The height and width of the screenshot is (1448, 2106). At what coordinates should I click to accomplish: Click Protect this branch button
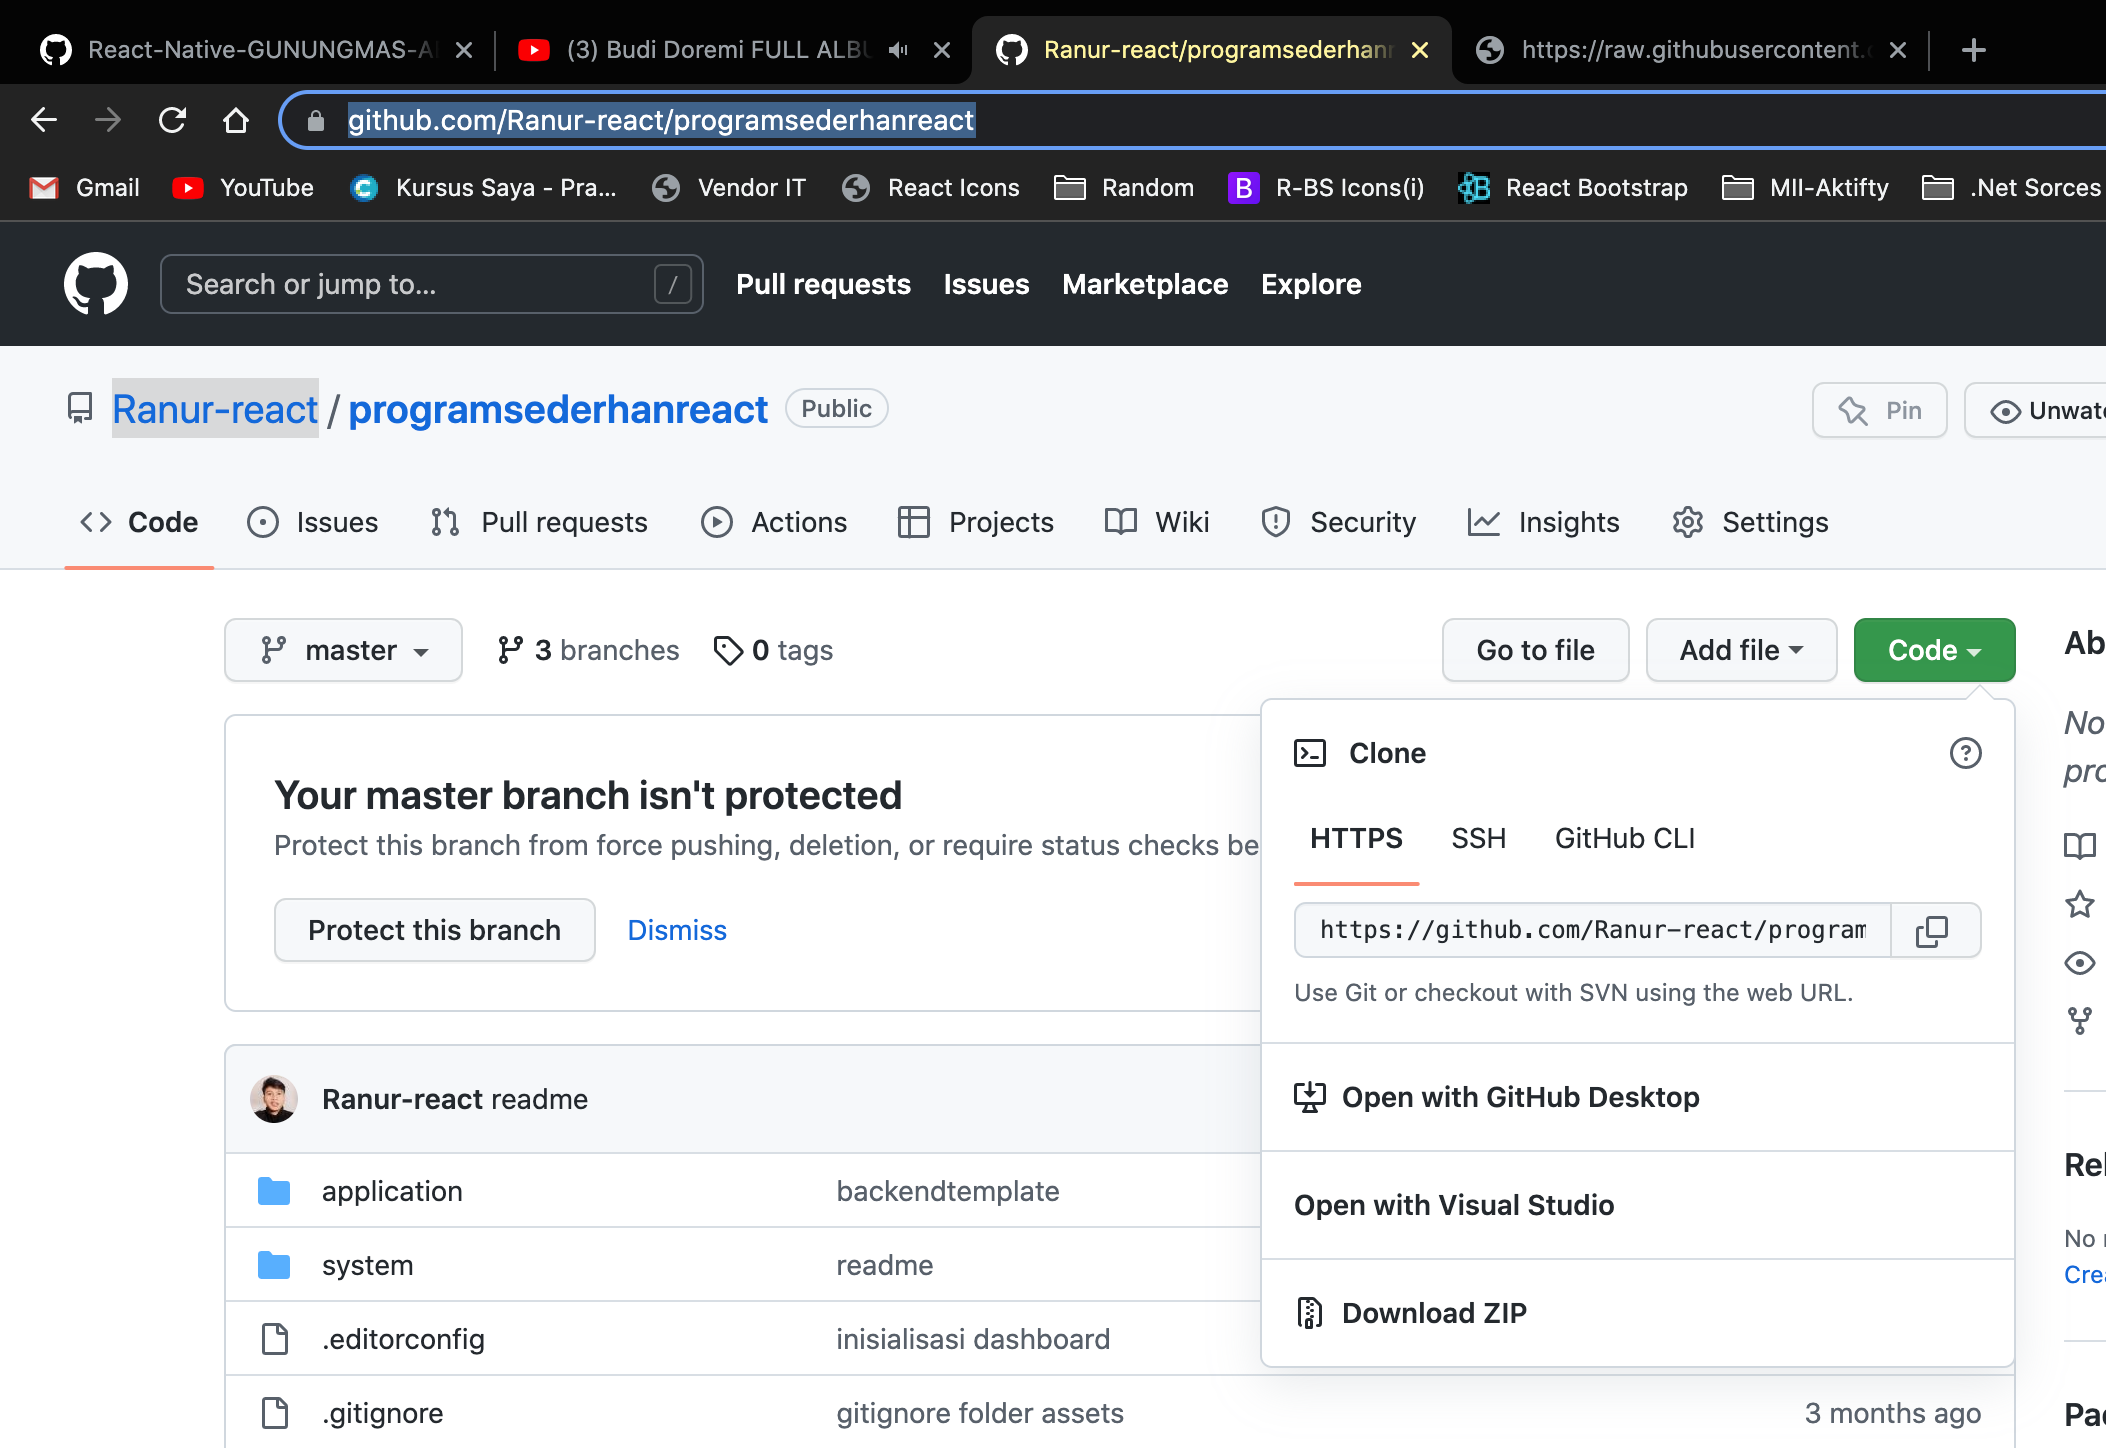[x=434, y=930]
